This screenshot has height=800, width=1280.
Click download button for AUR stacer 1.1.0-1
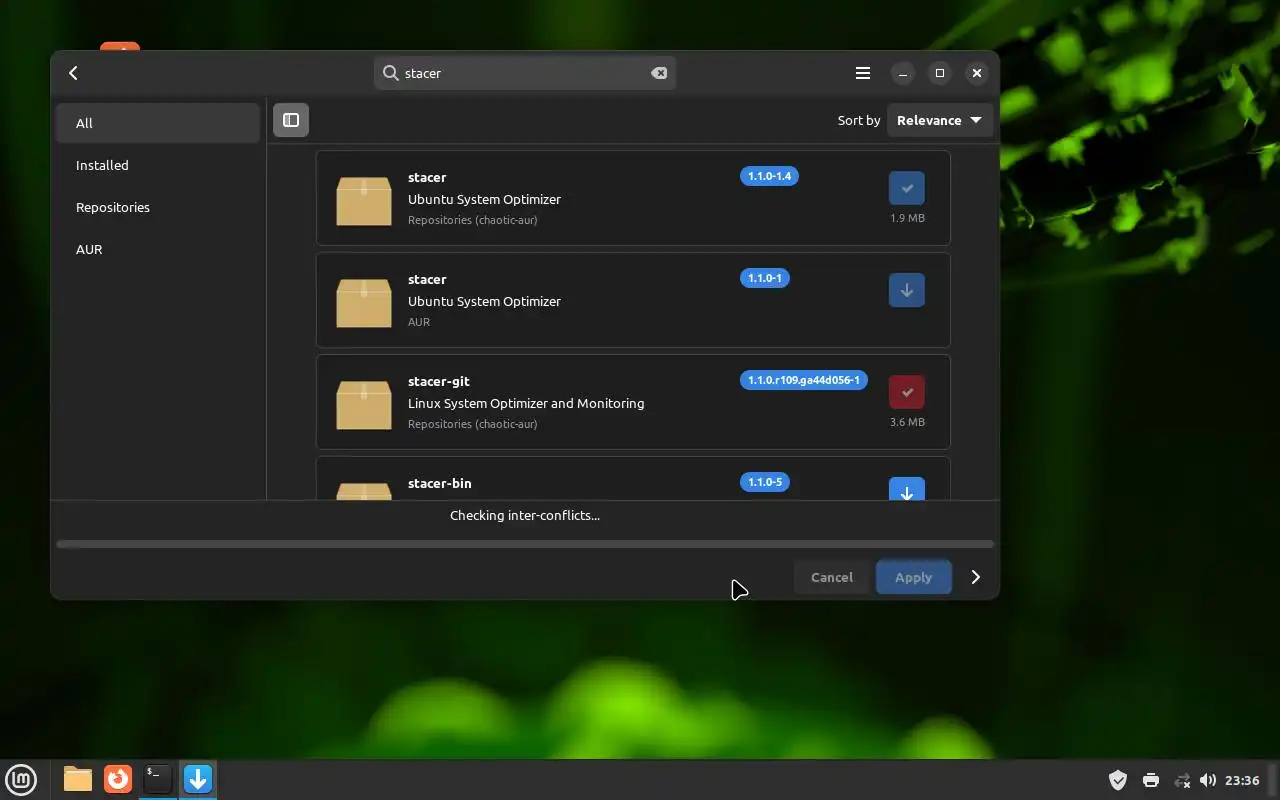[x=907, y=290]
